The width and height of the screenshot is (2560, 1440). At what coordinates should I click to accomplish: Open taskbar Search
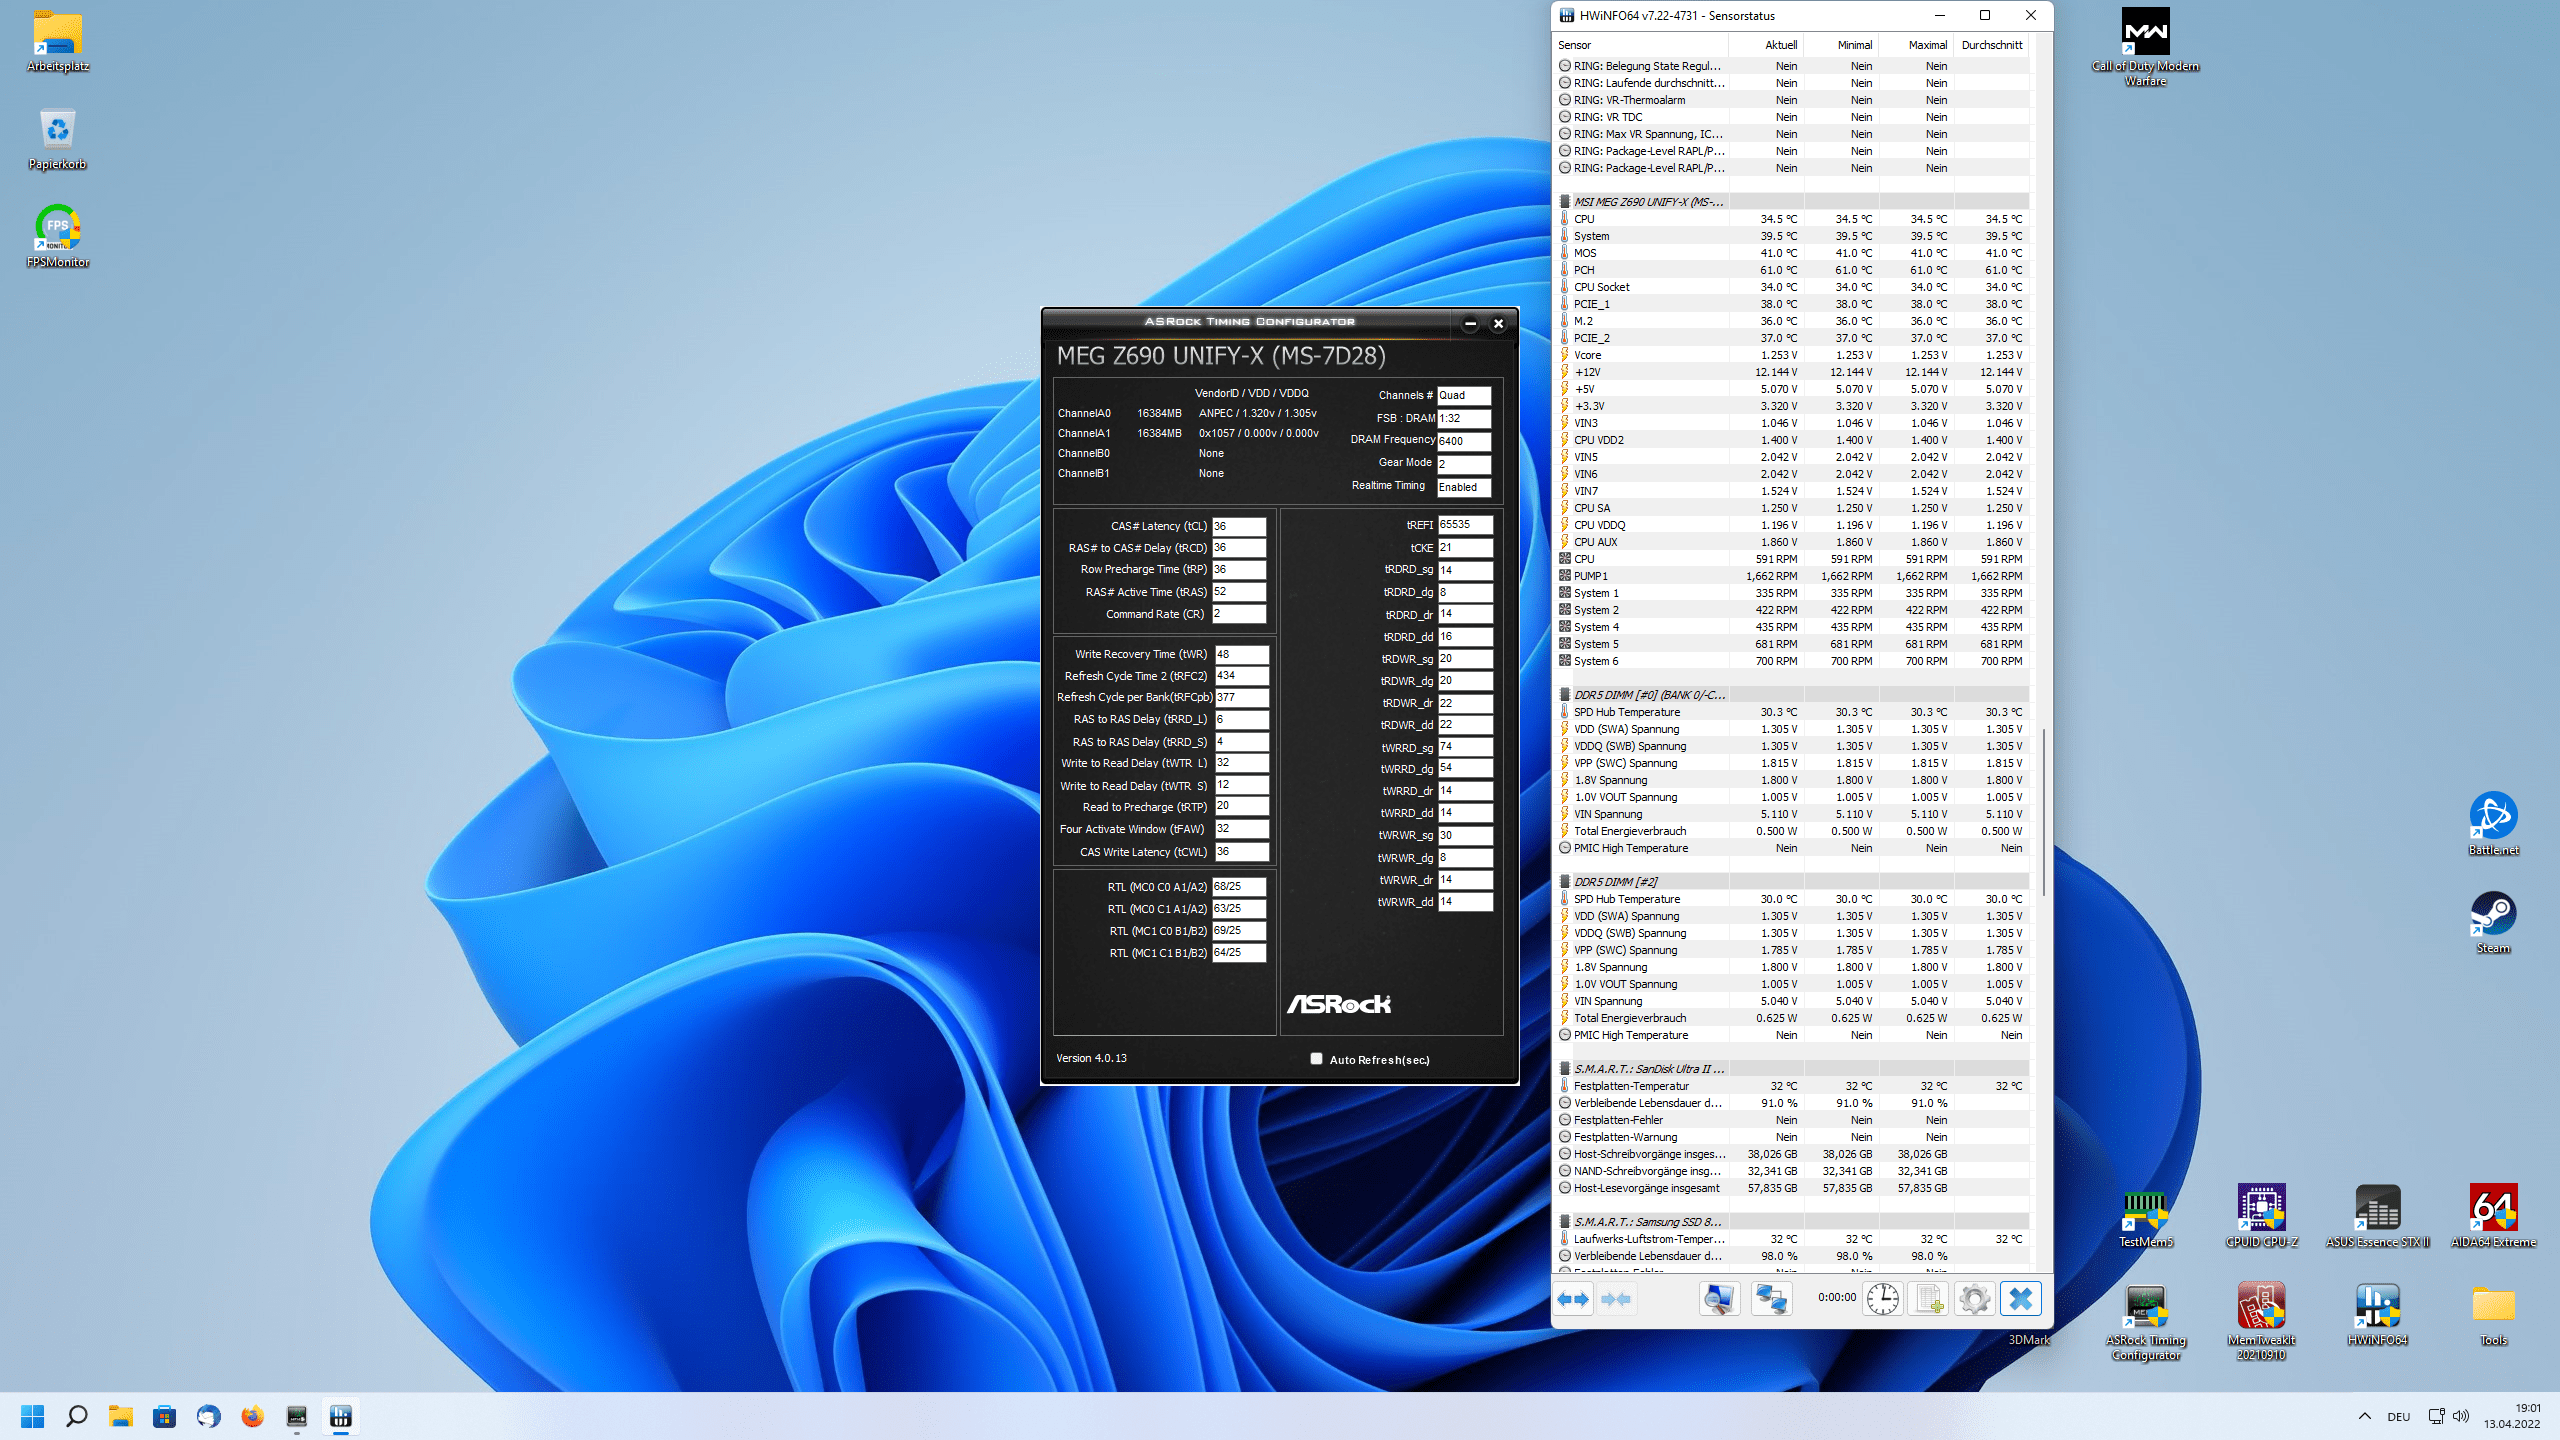[x=76, y=1416]
